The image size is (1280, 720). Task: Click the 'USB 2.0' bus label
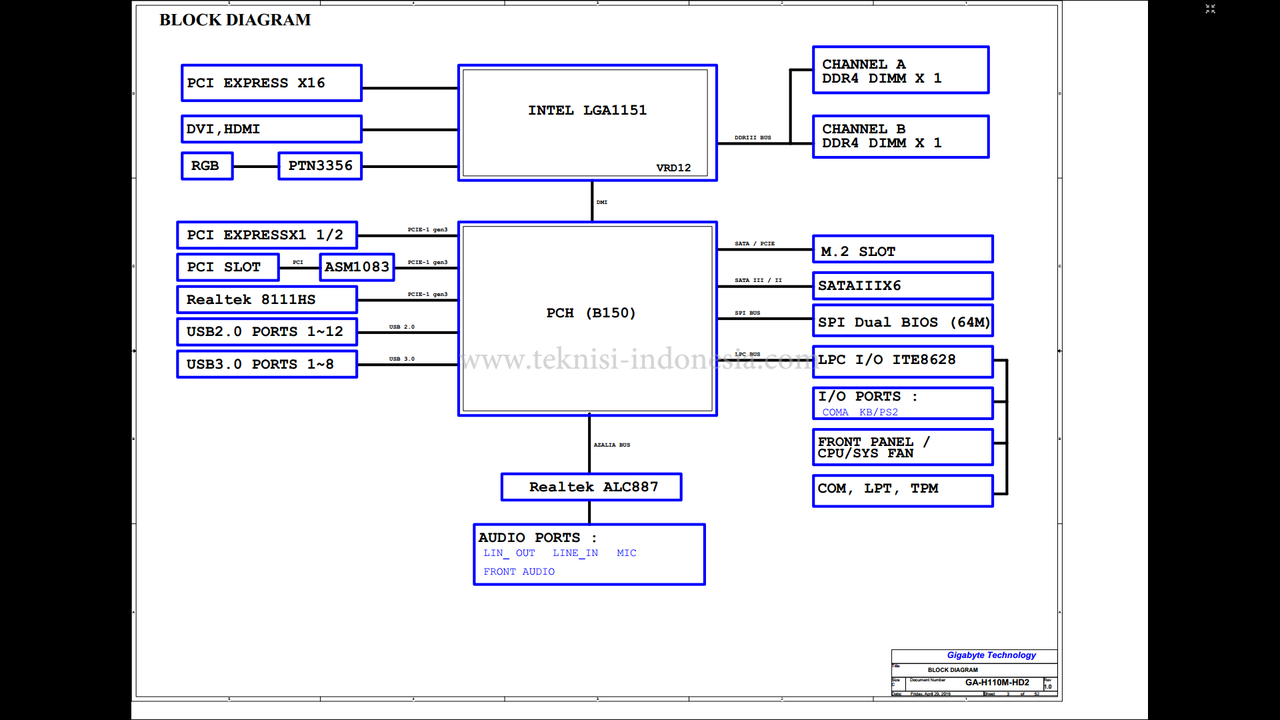pos(402,327)
